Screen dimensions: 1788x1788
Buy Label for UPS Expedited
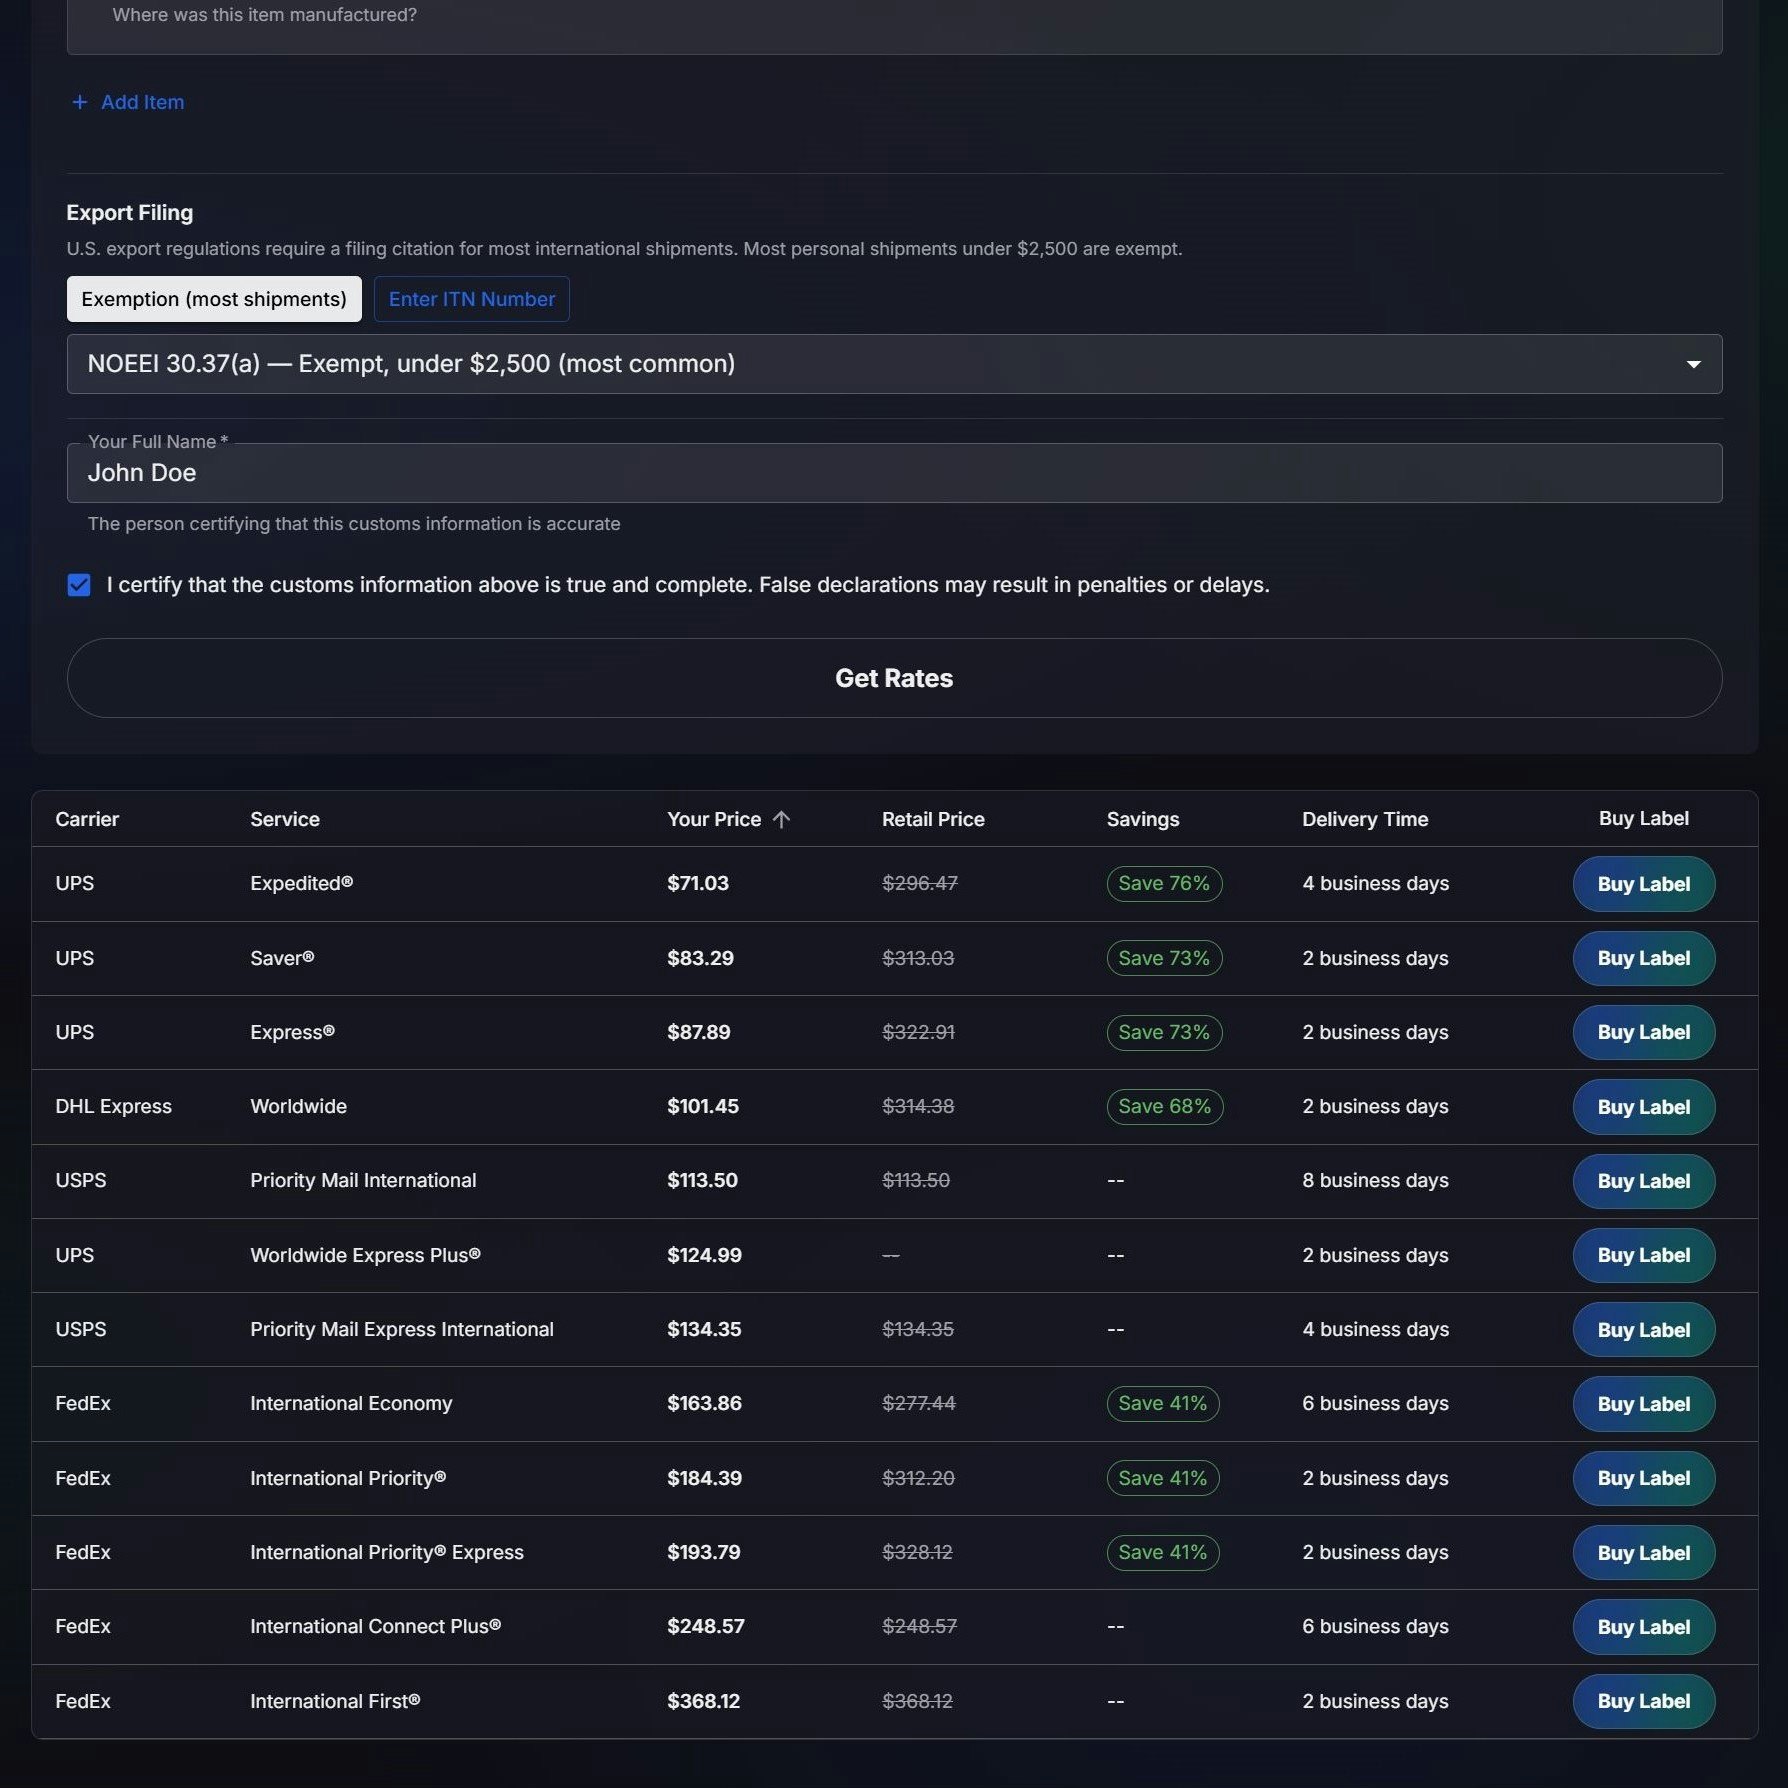click(x=1643, y=883)
